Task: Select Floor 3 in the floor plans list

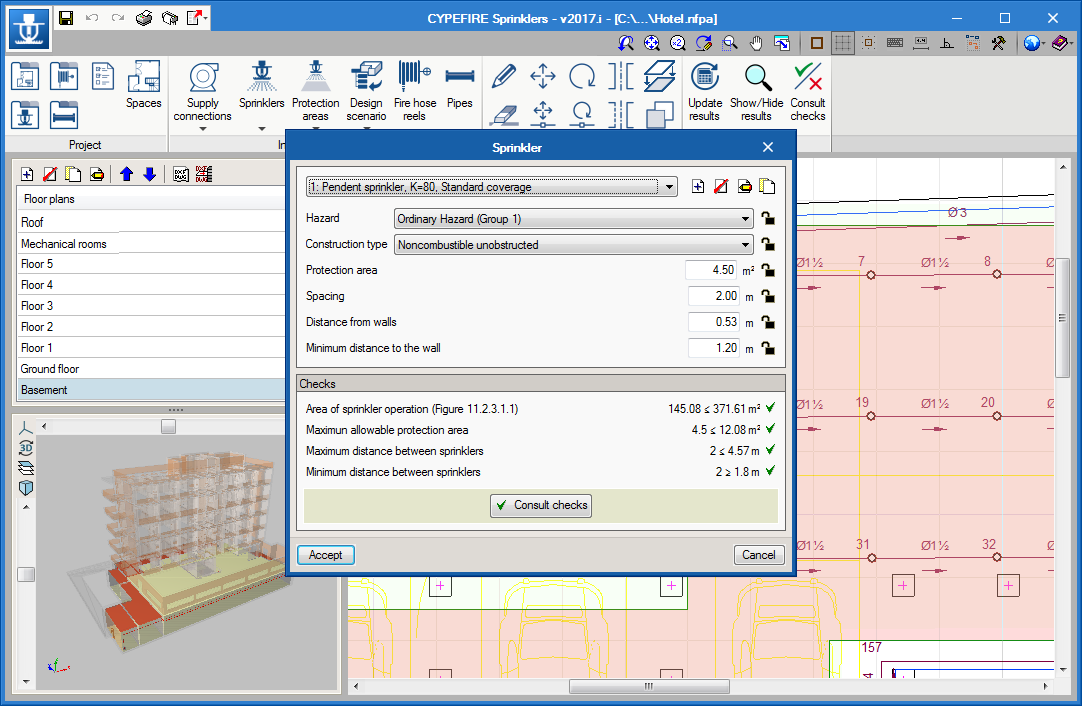Action: coord(150,306)
